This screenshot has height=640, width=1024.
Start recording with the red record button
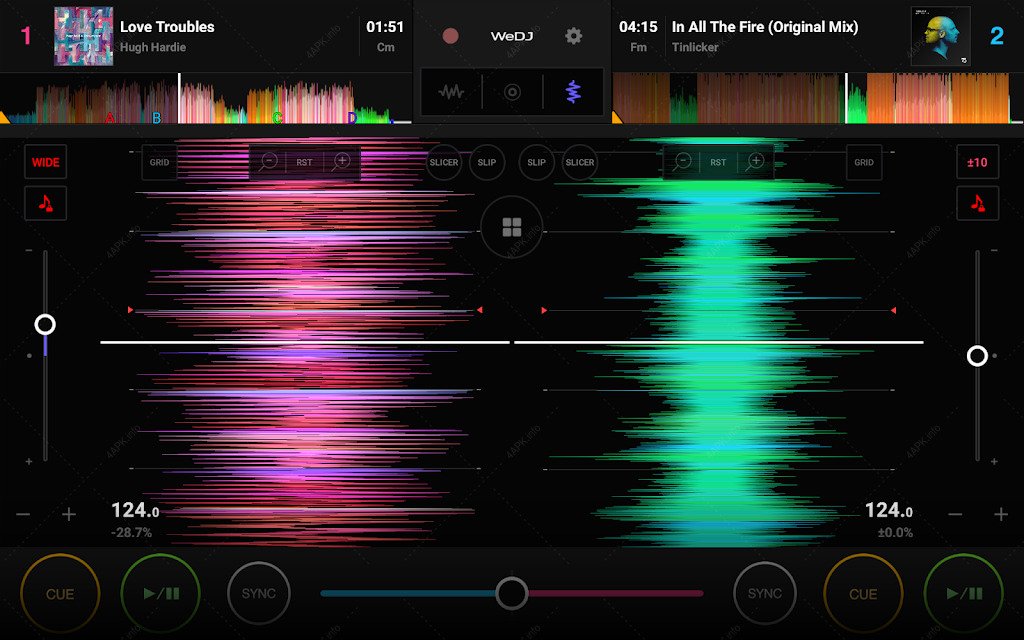click(451, 36)
